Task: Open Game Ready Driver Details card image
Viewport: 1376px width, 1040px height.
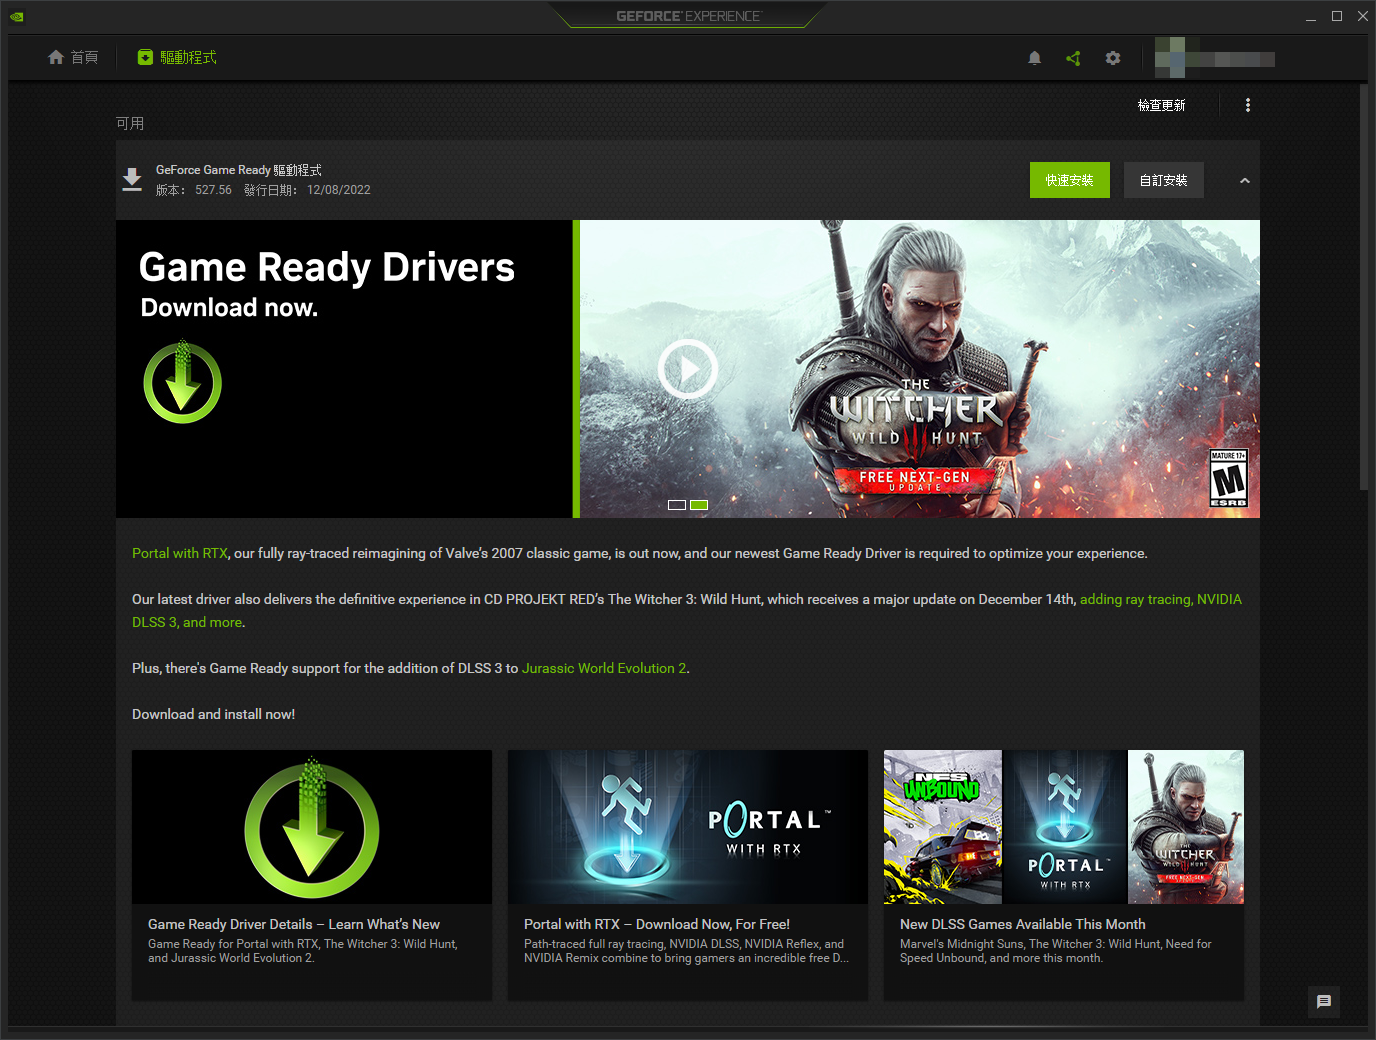Action: [312, 827]
